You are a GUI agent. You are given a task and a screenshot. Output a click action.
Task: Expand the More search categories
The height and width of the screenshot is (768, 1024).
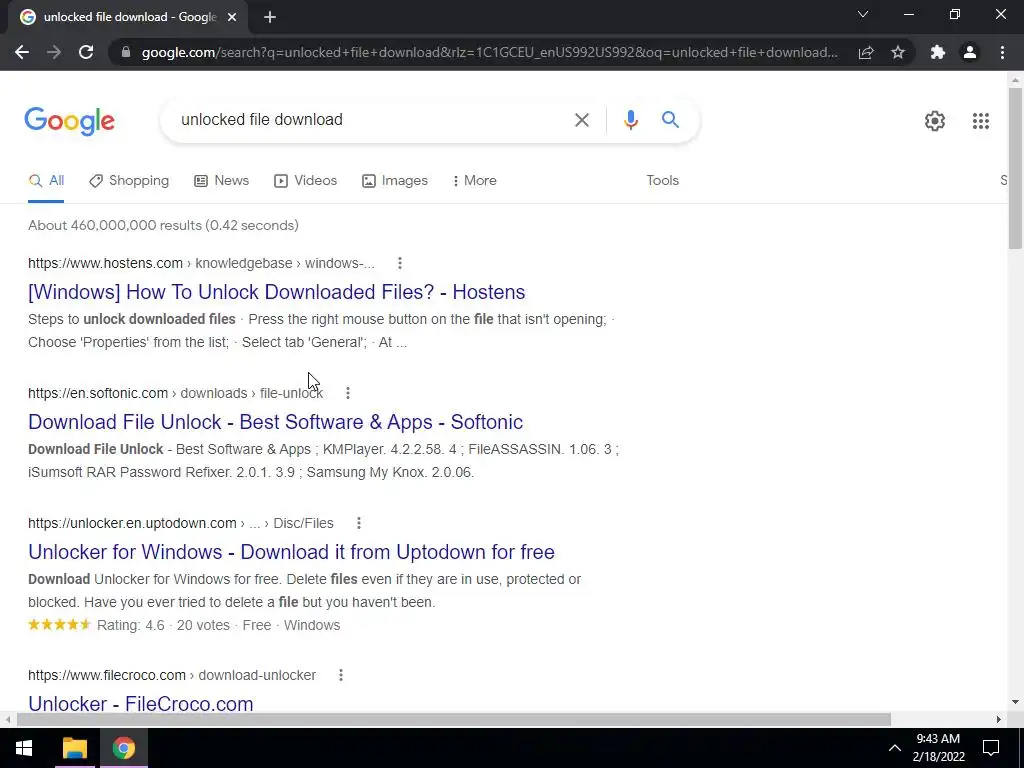pos(475,181)
